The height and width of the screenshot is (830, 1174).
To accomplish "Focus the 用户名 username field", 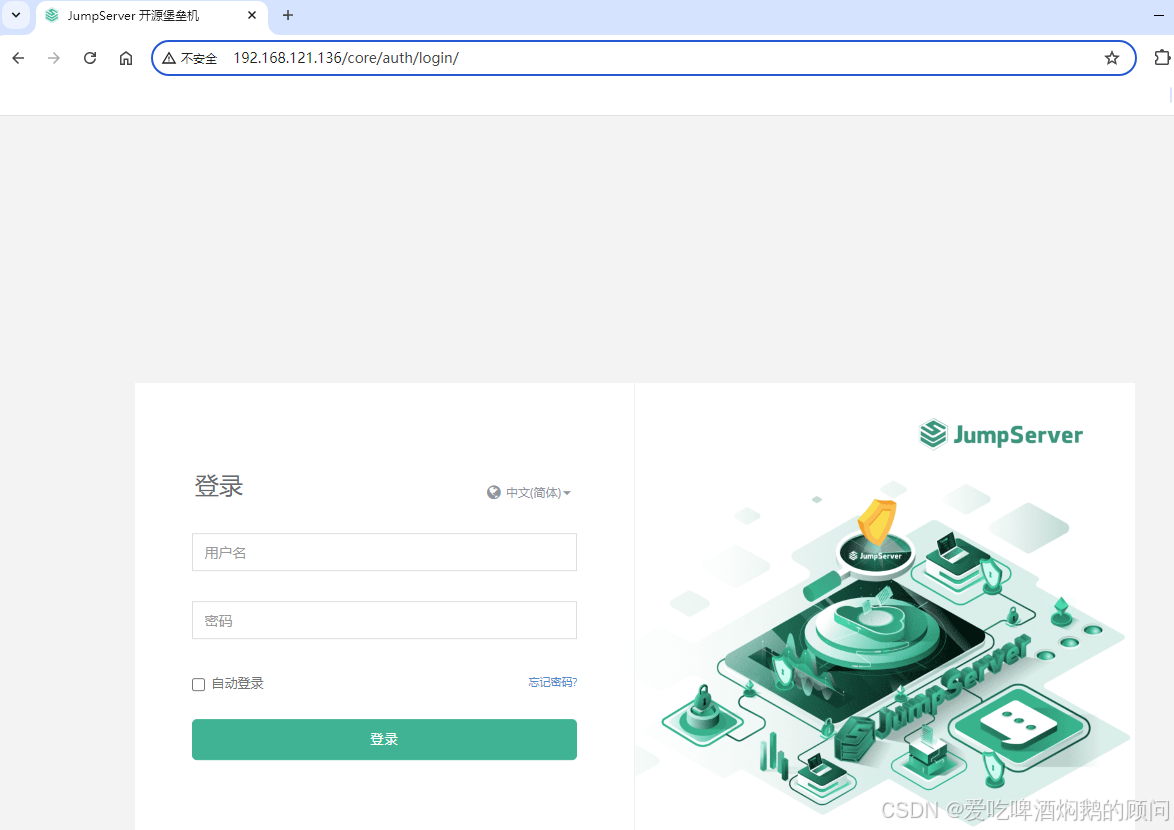I will point(384,552).
